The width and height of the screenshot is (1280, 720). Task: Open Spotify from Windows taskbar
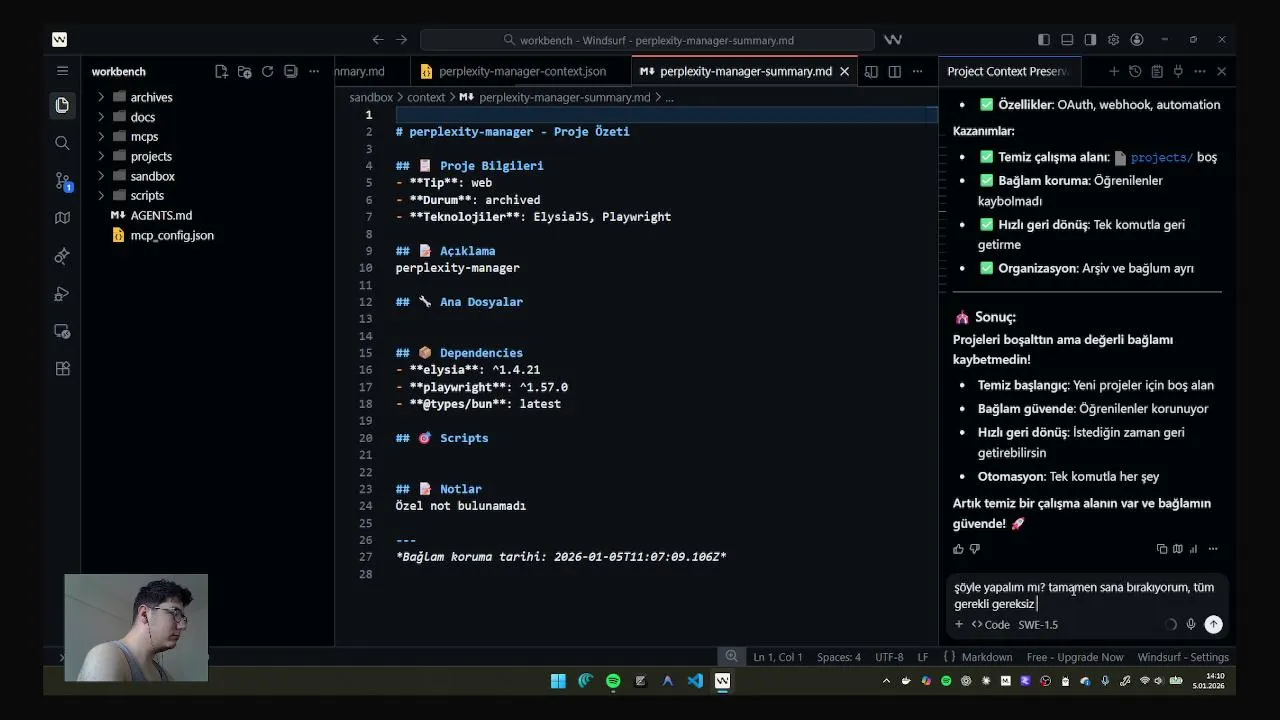point(613,681)
